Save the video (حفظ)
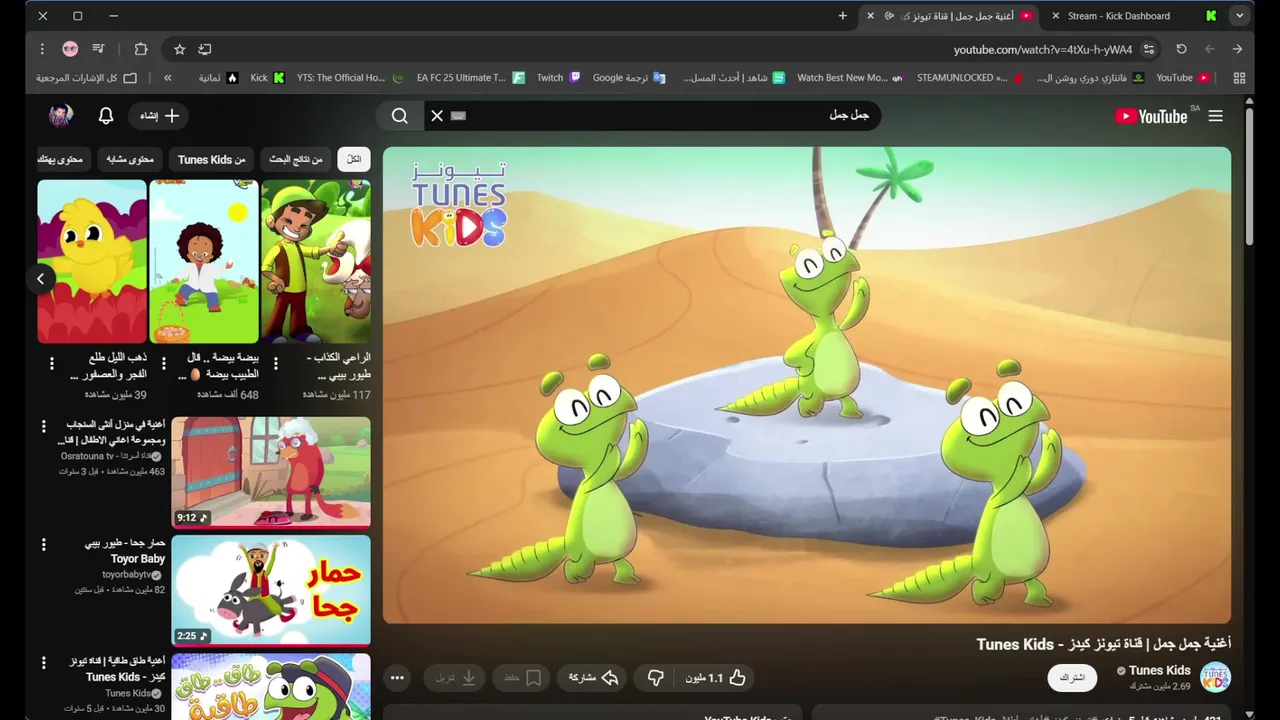The height and width of the screenshot is (720, 1280). pyautogui.click(x=523, y=677)
